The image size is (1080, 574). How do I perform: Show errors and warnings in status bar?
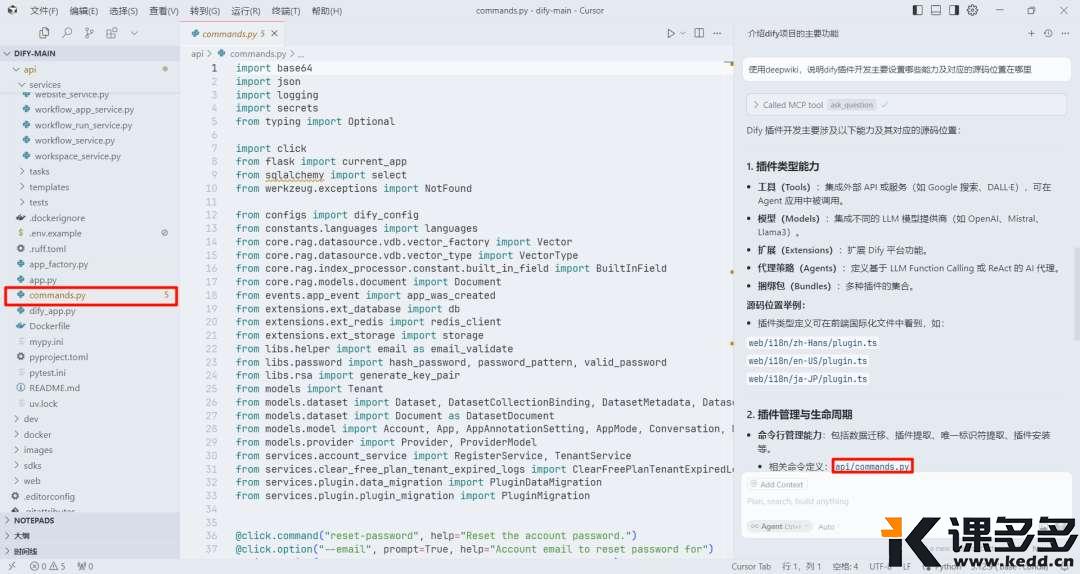(x=48, y=566)
